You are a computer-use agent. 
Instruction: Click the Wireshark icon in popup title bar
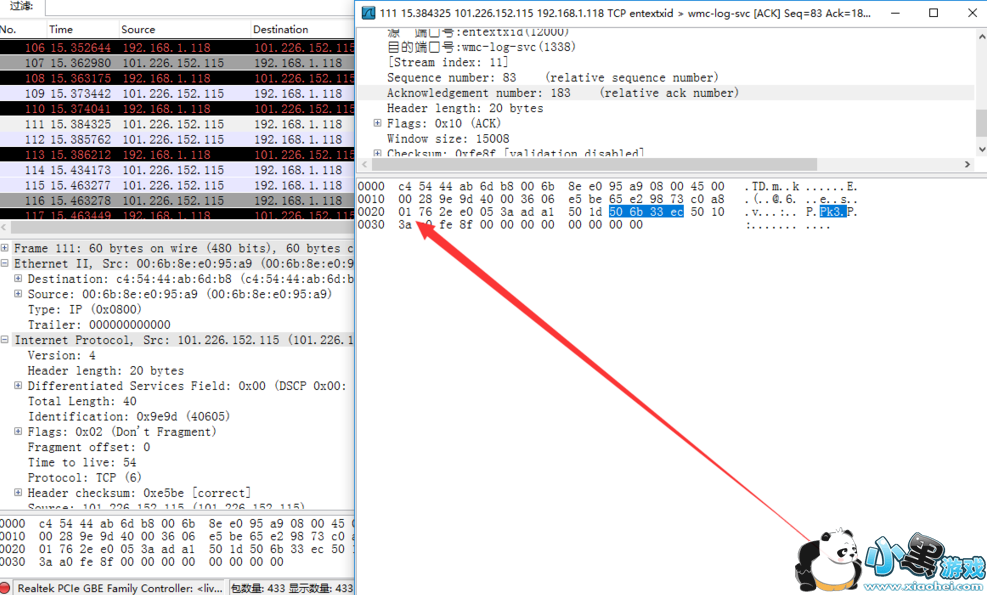click(x=369, y=13)
